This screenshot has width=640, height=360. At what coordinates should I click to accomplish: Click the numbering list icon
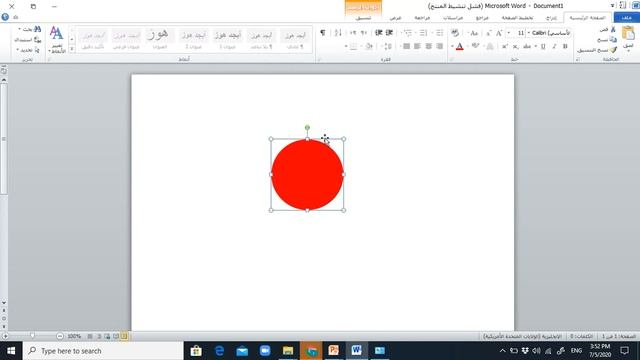click(x=423, y=33)
